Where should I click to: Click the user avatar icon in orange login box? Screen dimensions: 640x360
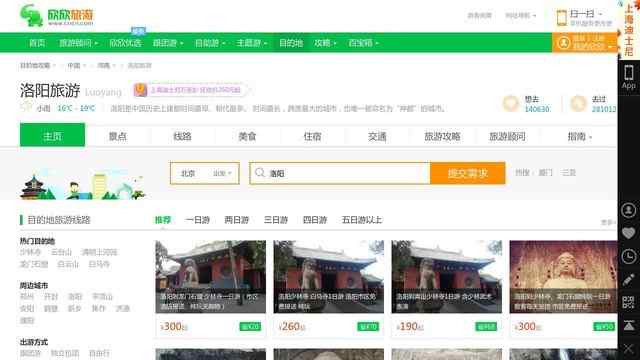tap(564, 43)
